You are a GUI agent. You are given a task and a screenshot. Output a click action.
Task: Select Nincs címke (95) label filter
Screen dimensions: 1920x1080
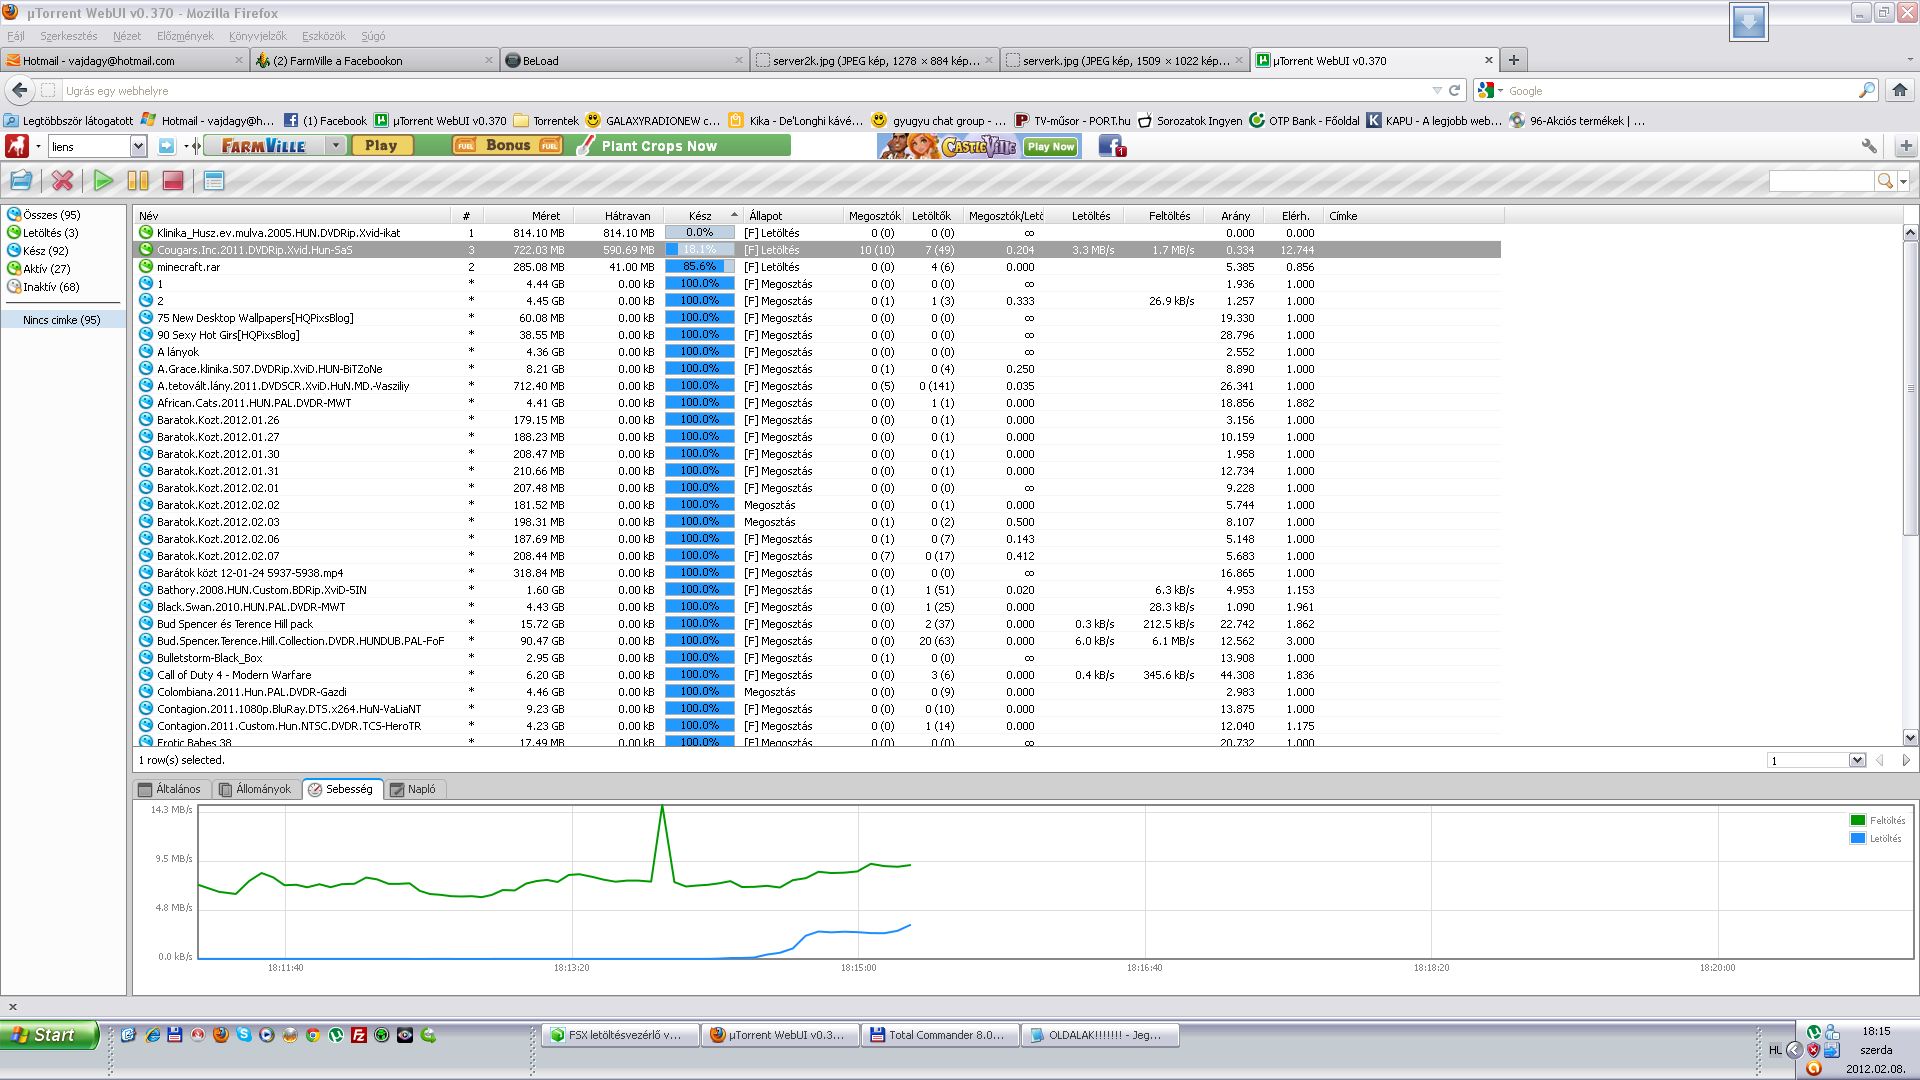pos(62,320)
